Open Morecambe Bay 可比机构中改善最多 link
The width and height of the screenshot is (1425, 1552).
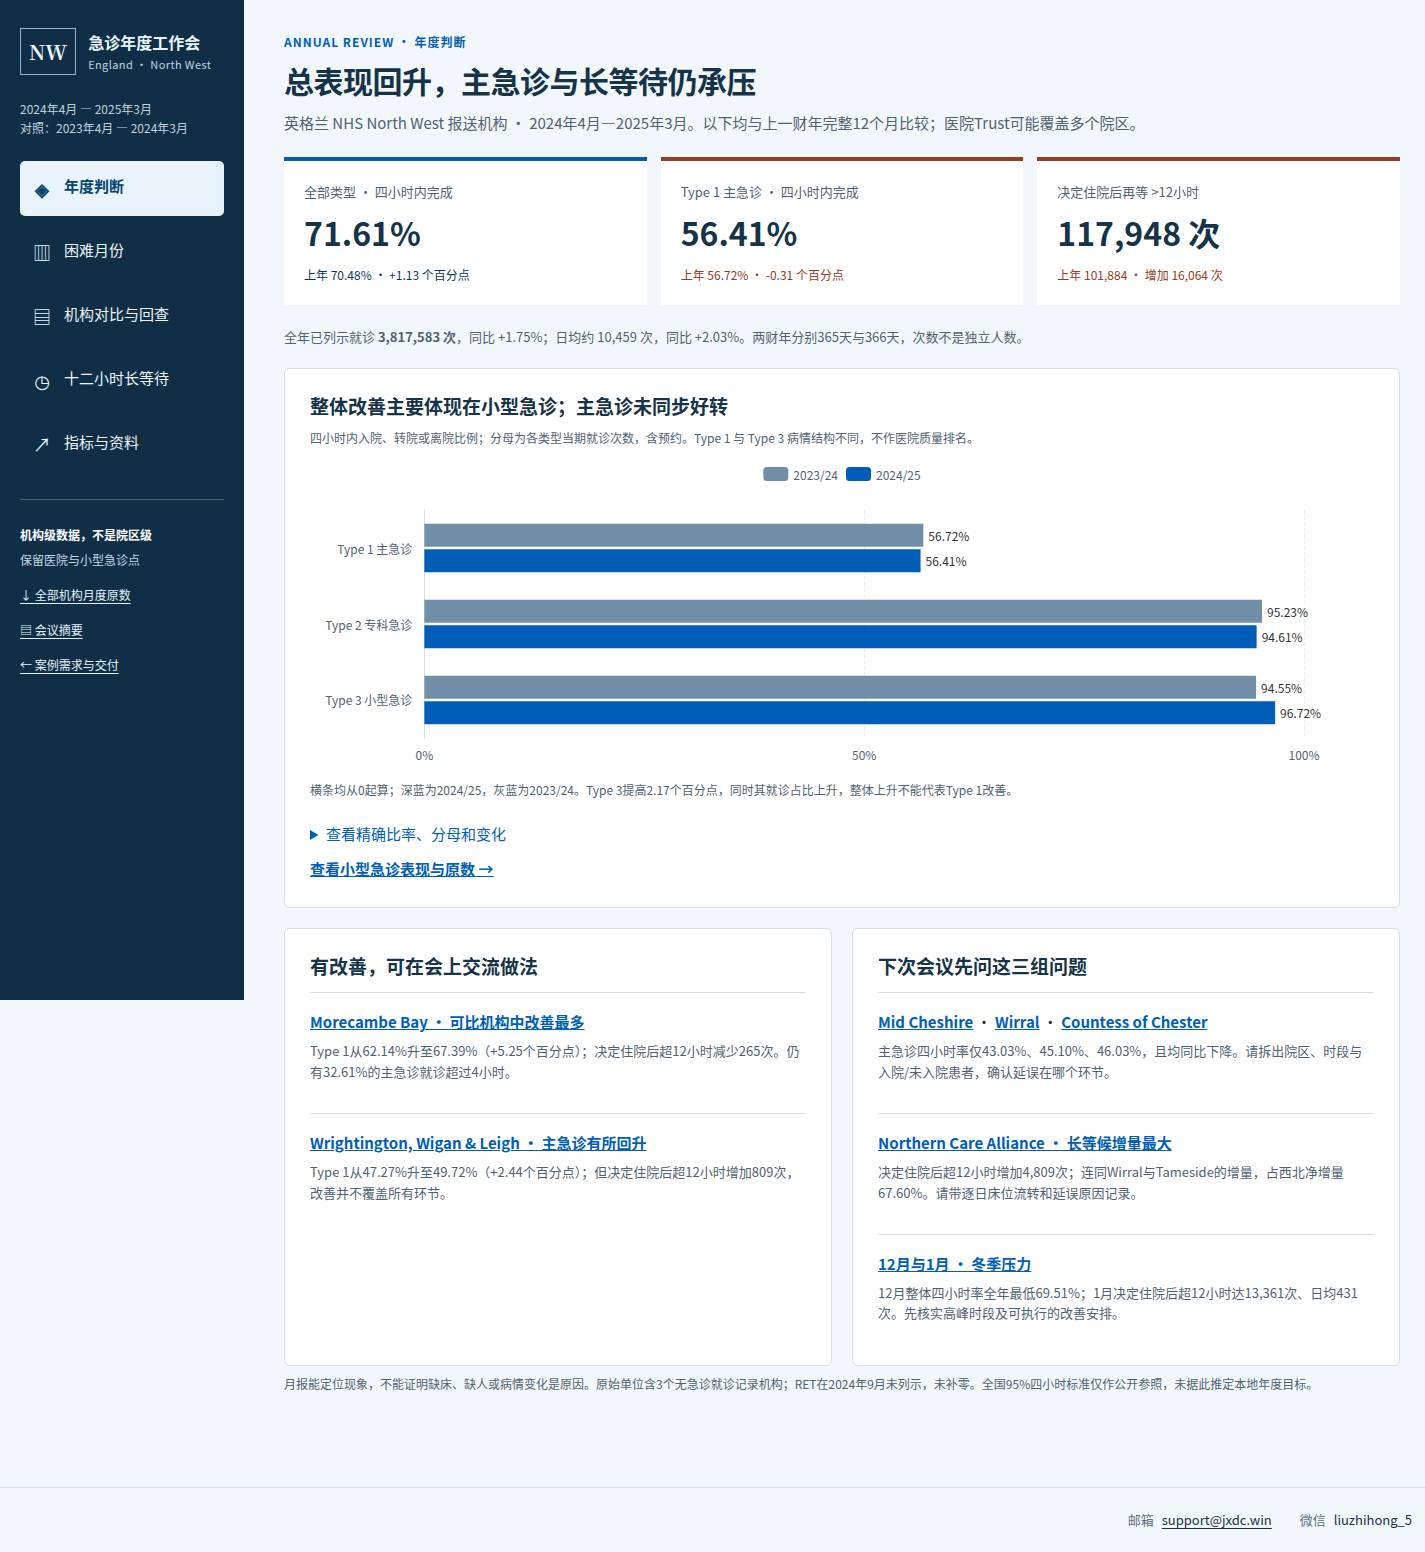click(447, 1022)
